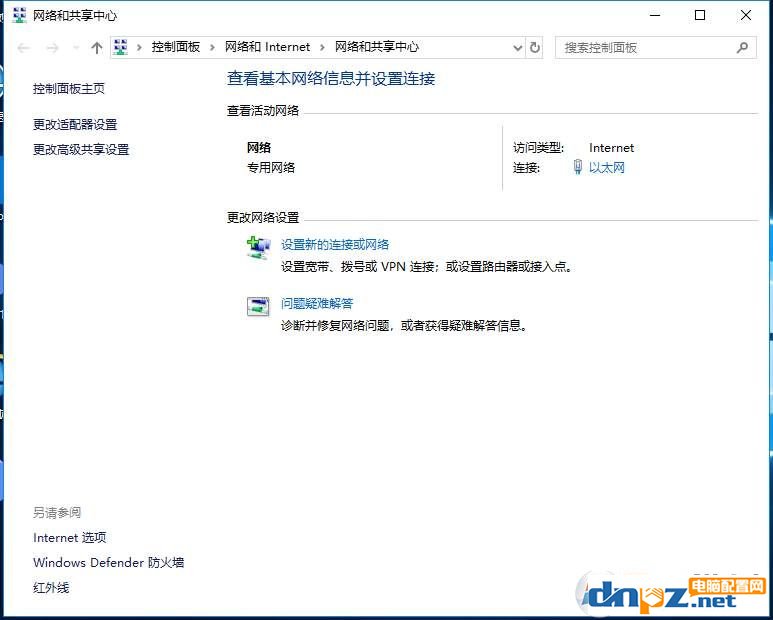
Task: Close the 网络和共享中心 window
Action: (746, 15)
